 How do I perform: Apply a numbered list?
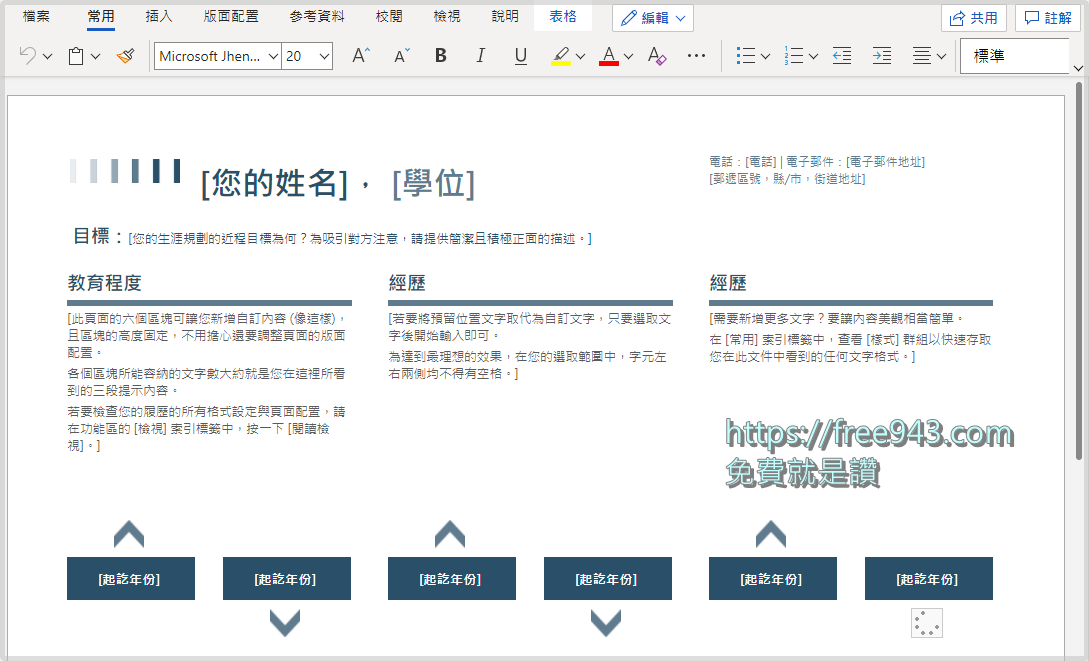(x=796, y=56)
